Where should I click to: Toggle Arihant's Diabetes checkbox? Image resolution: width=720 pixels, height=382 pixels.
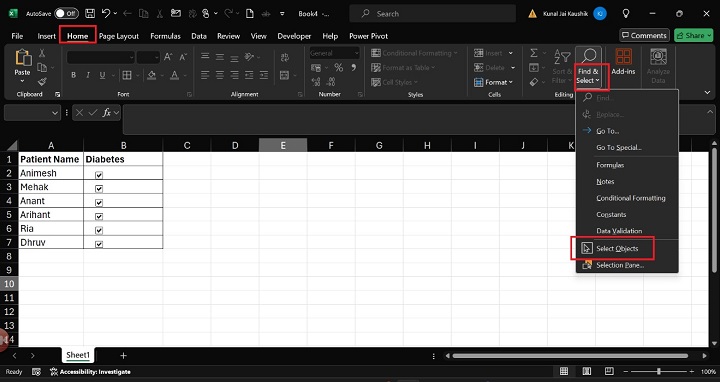(99, 216)
